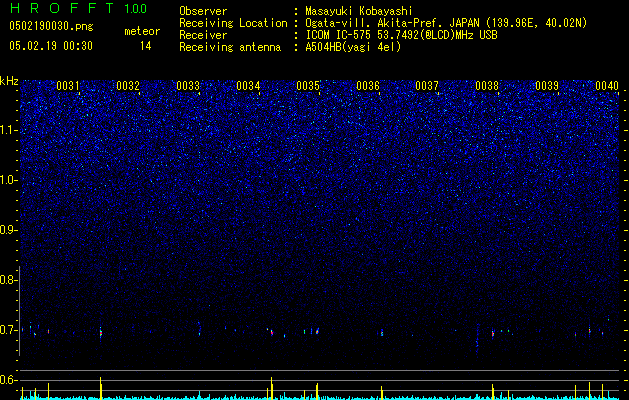Image resolution: width=629 pixels, height=400 pixels.
Task: Click the 0034 time marker
Action: [248, 86]
